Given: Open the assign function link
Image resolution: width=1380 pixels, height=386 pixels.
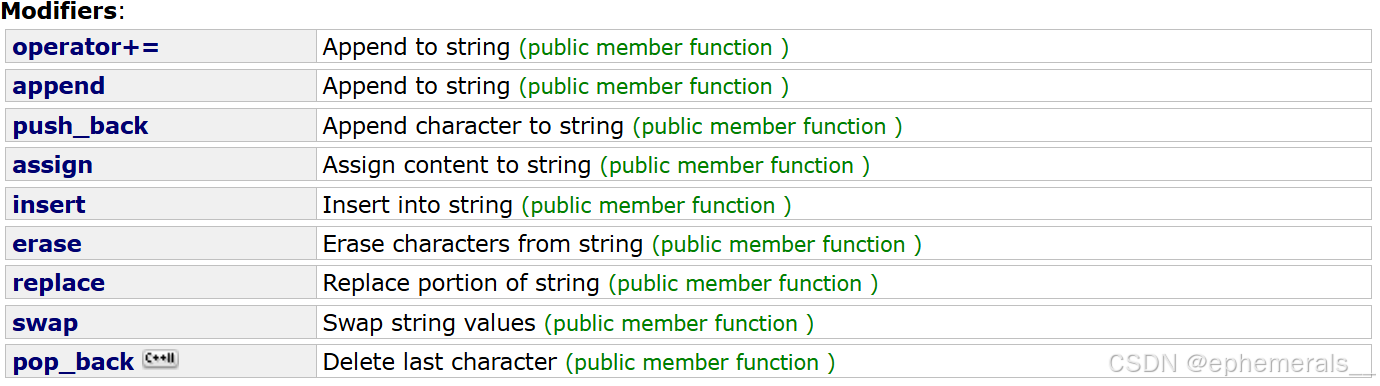Looking at the screenshot, I should coord(53,165).
